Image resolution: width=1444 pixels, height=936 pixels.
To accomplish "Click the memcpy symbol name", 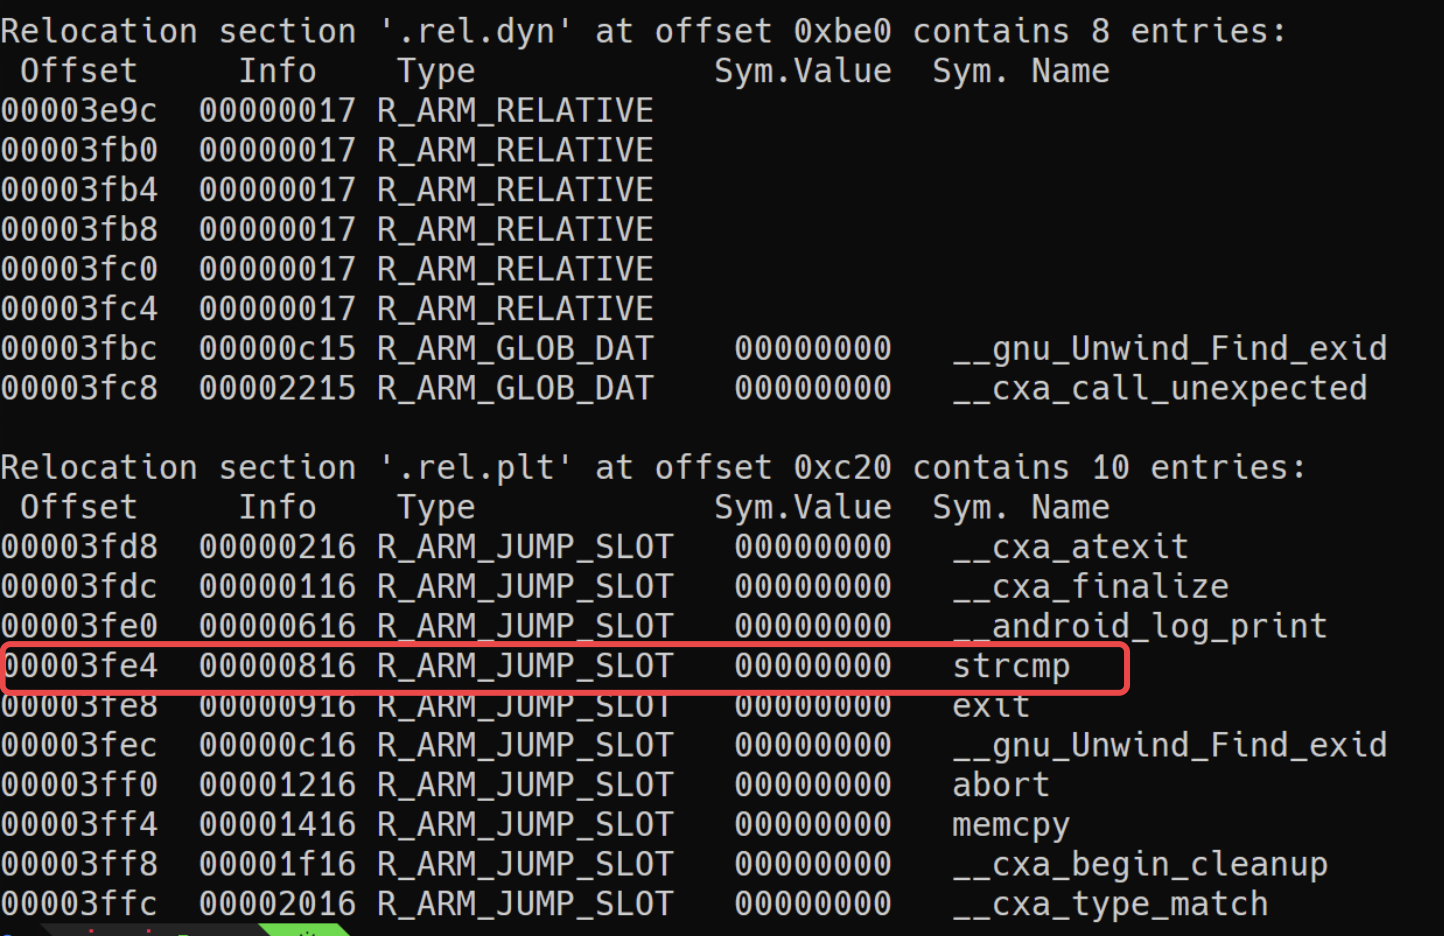I will (x=1011, y=826).
